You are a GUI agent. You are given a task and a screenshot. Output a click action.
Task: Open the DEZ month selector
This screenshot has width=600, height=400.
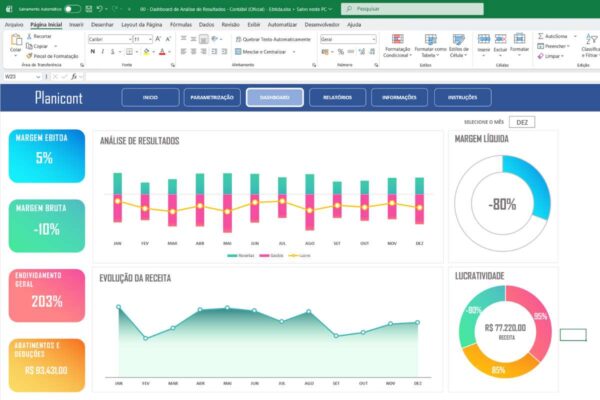tap(522, 122)
